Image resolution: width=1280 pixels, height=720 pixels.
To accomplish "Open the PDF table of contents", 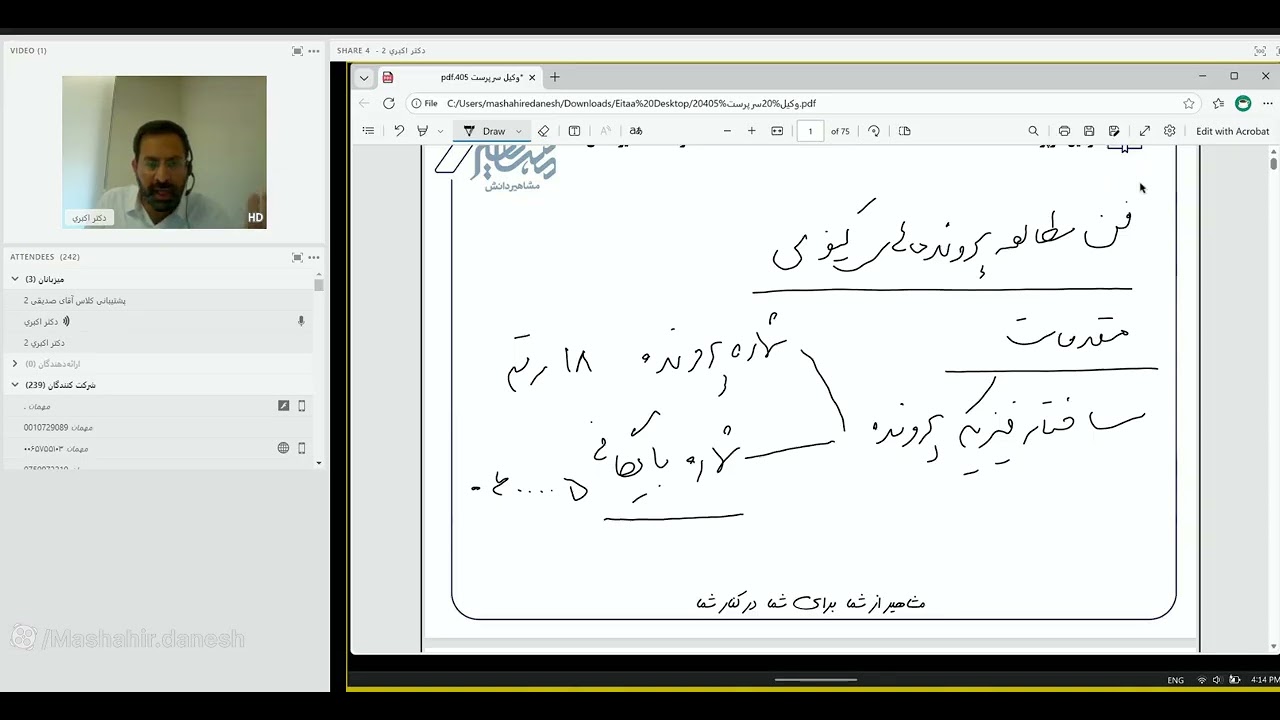I will (x=368, y=131).
